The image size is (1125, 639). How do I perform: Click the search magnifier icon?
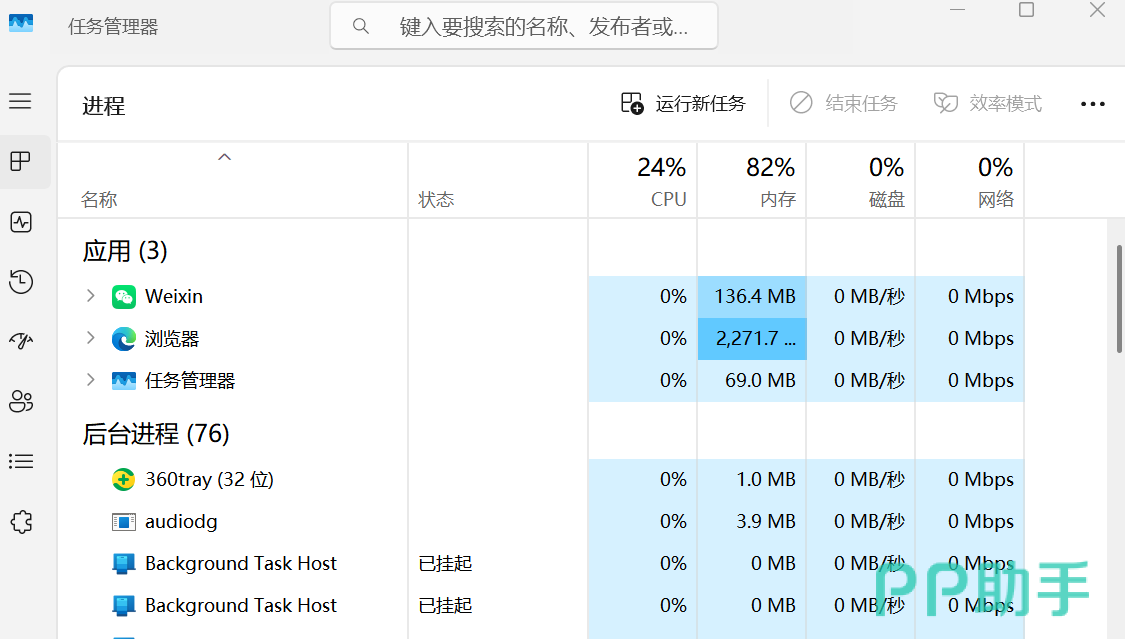tap(361, 27)
